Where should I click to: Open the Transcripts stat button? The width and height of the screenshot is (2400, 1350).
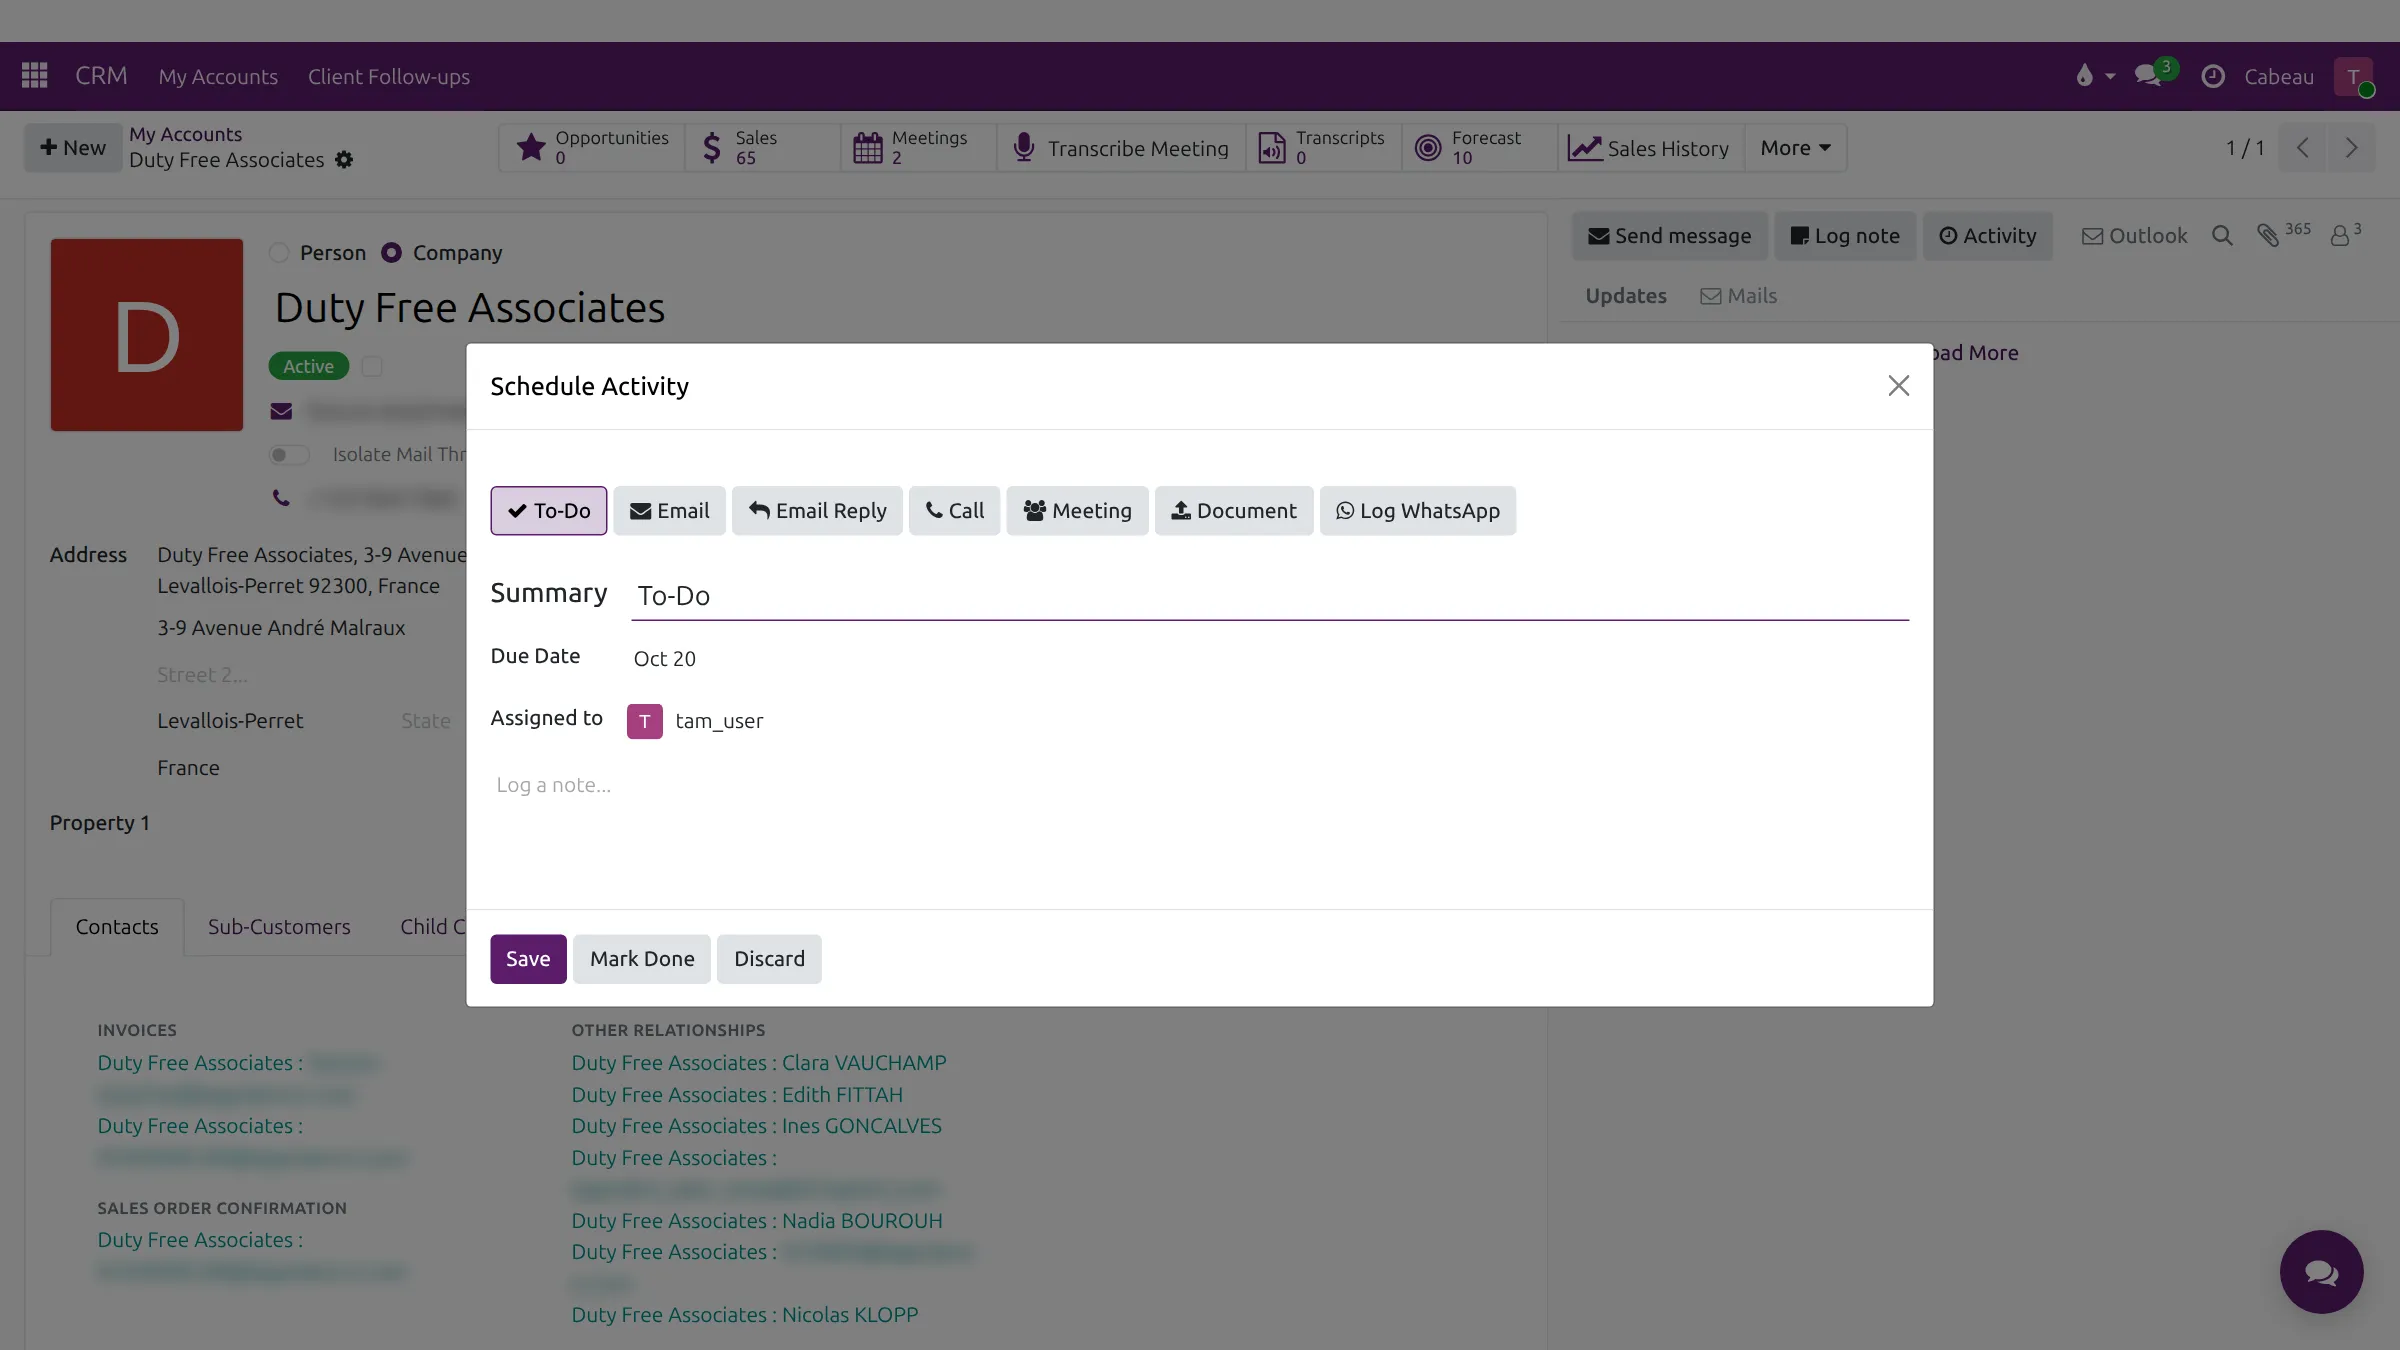[1323, 148]
